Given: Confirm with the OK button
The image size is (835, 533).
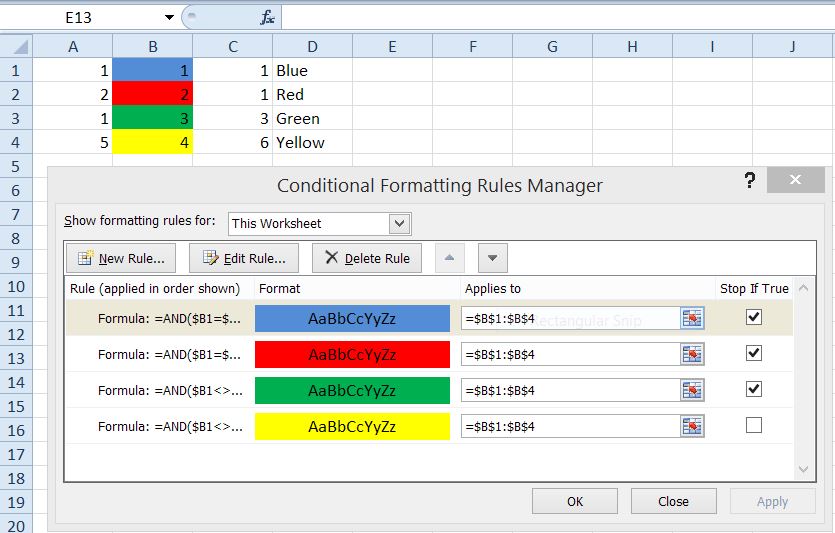Looking at the screenshot, I should 575,502.
